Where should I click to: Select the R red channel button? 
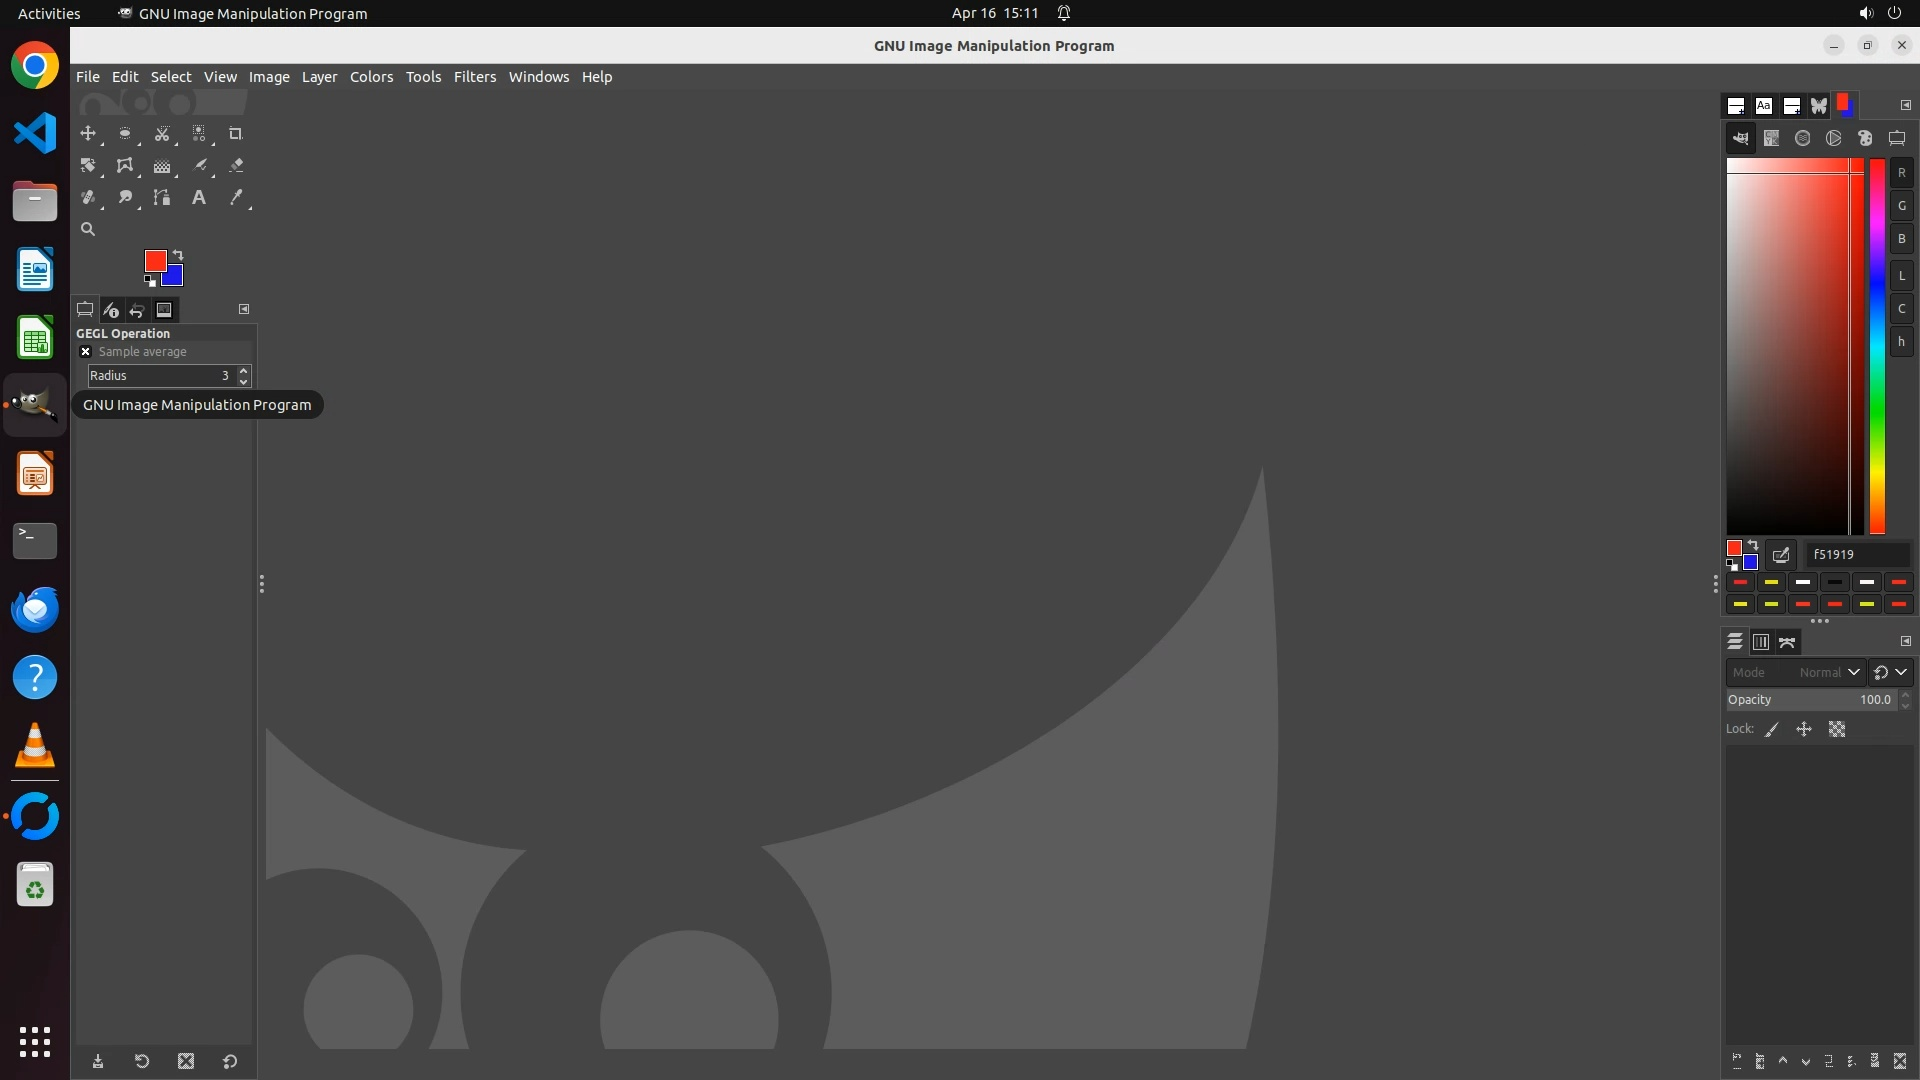(1901, 173)
